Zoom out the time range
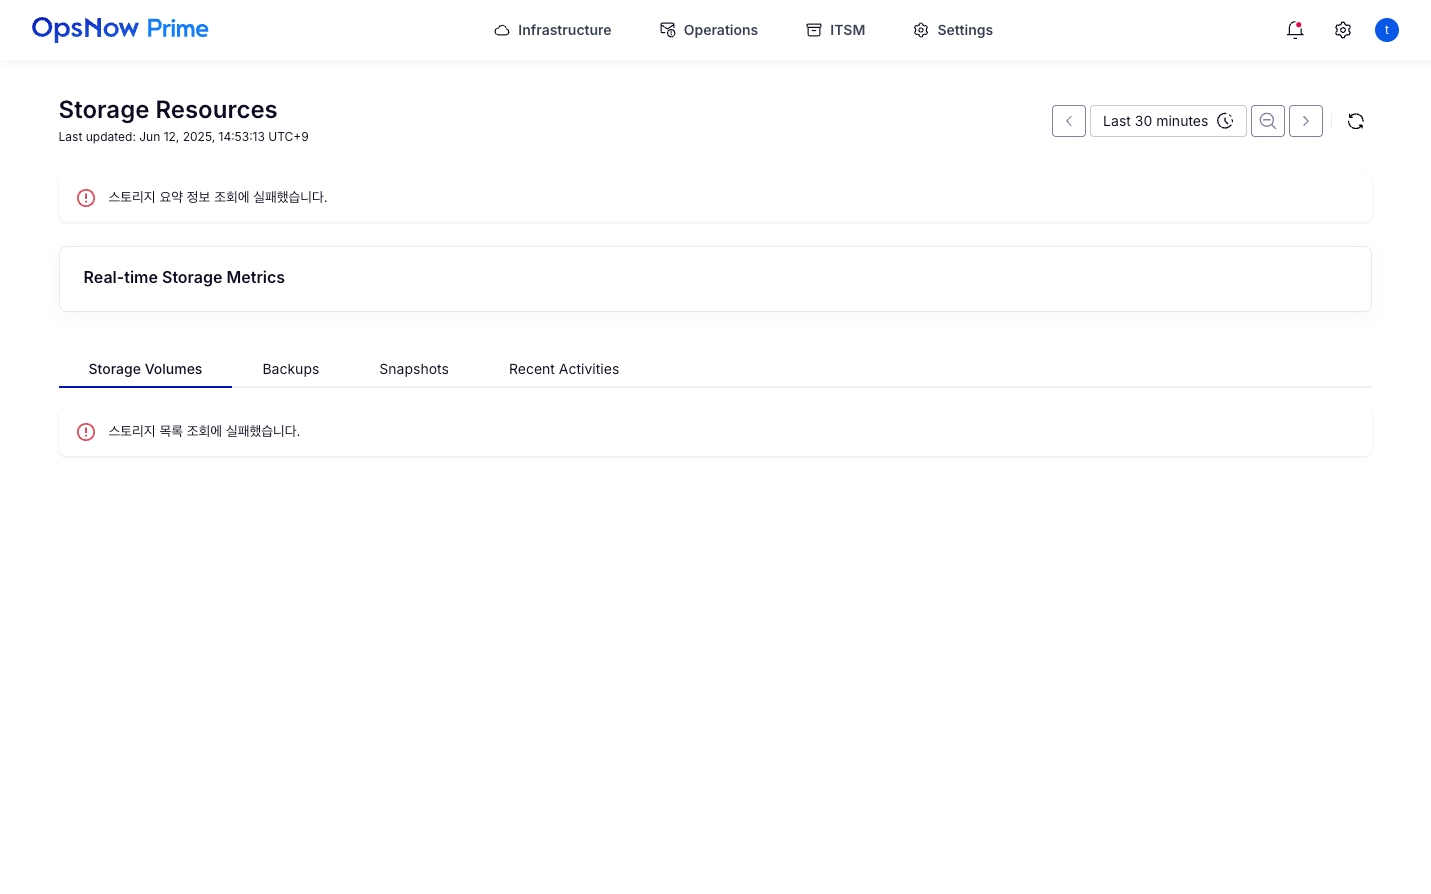Image resolution: width=1431 pixels, height=894 pixels. pyautogui.click(x=1268, y=121)
